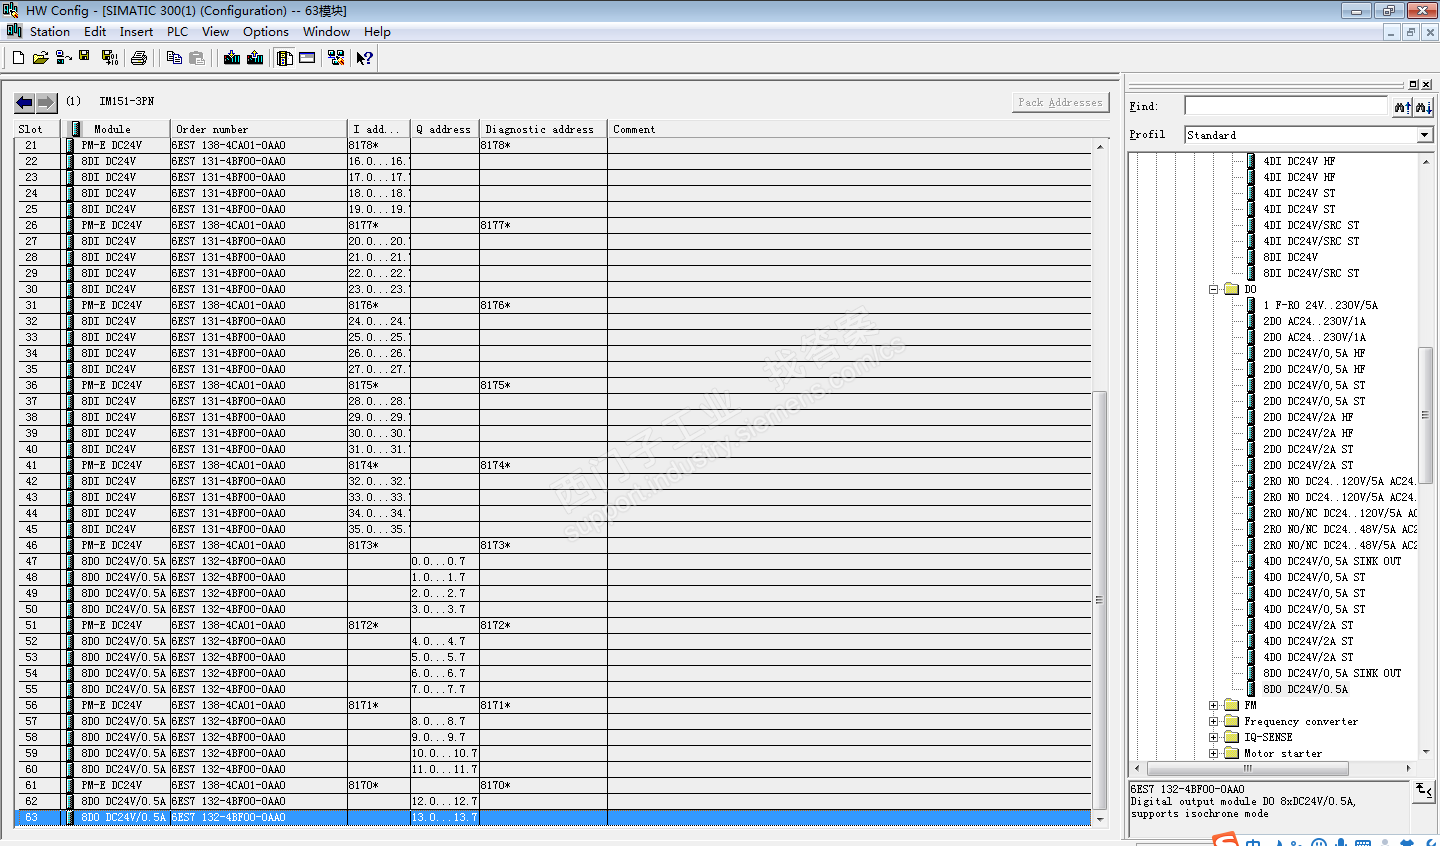
Task: Click the document icon beside Station menu
Action: [15, 31]
